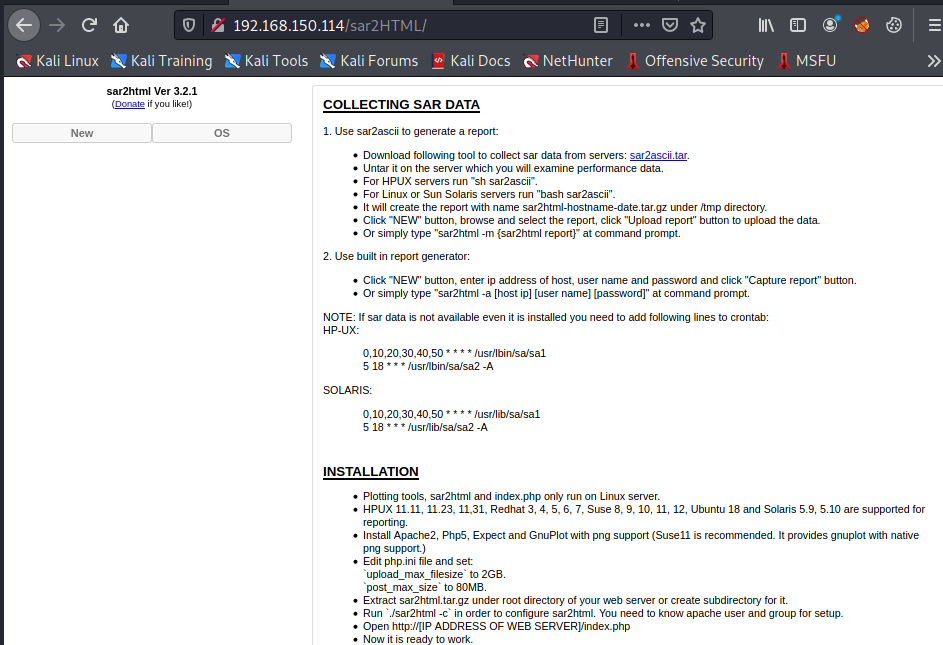Open the Firefox account icon
943x645 pixels.
830,25
